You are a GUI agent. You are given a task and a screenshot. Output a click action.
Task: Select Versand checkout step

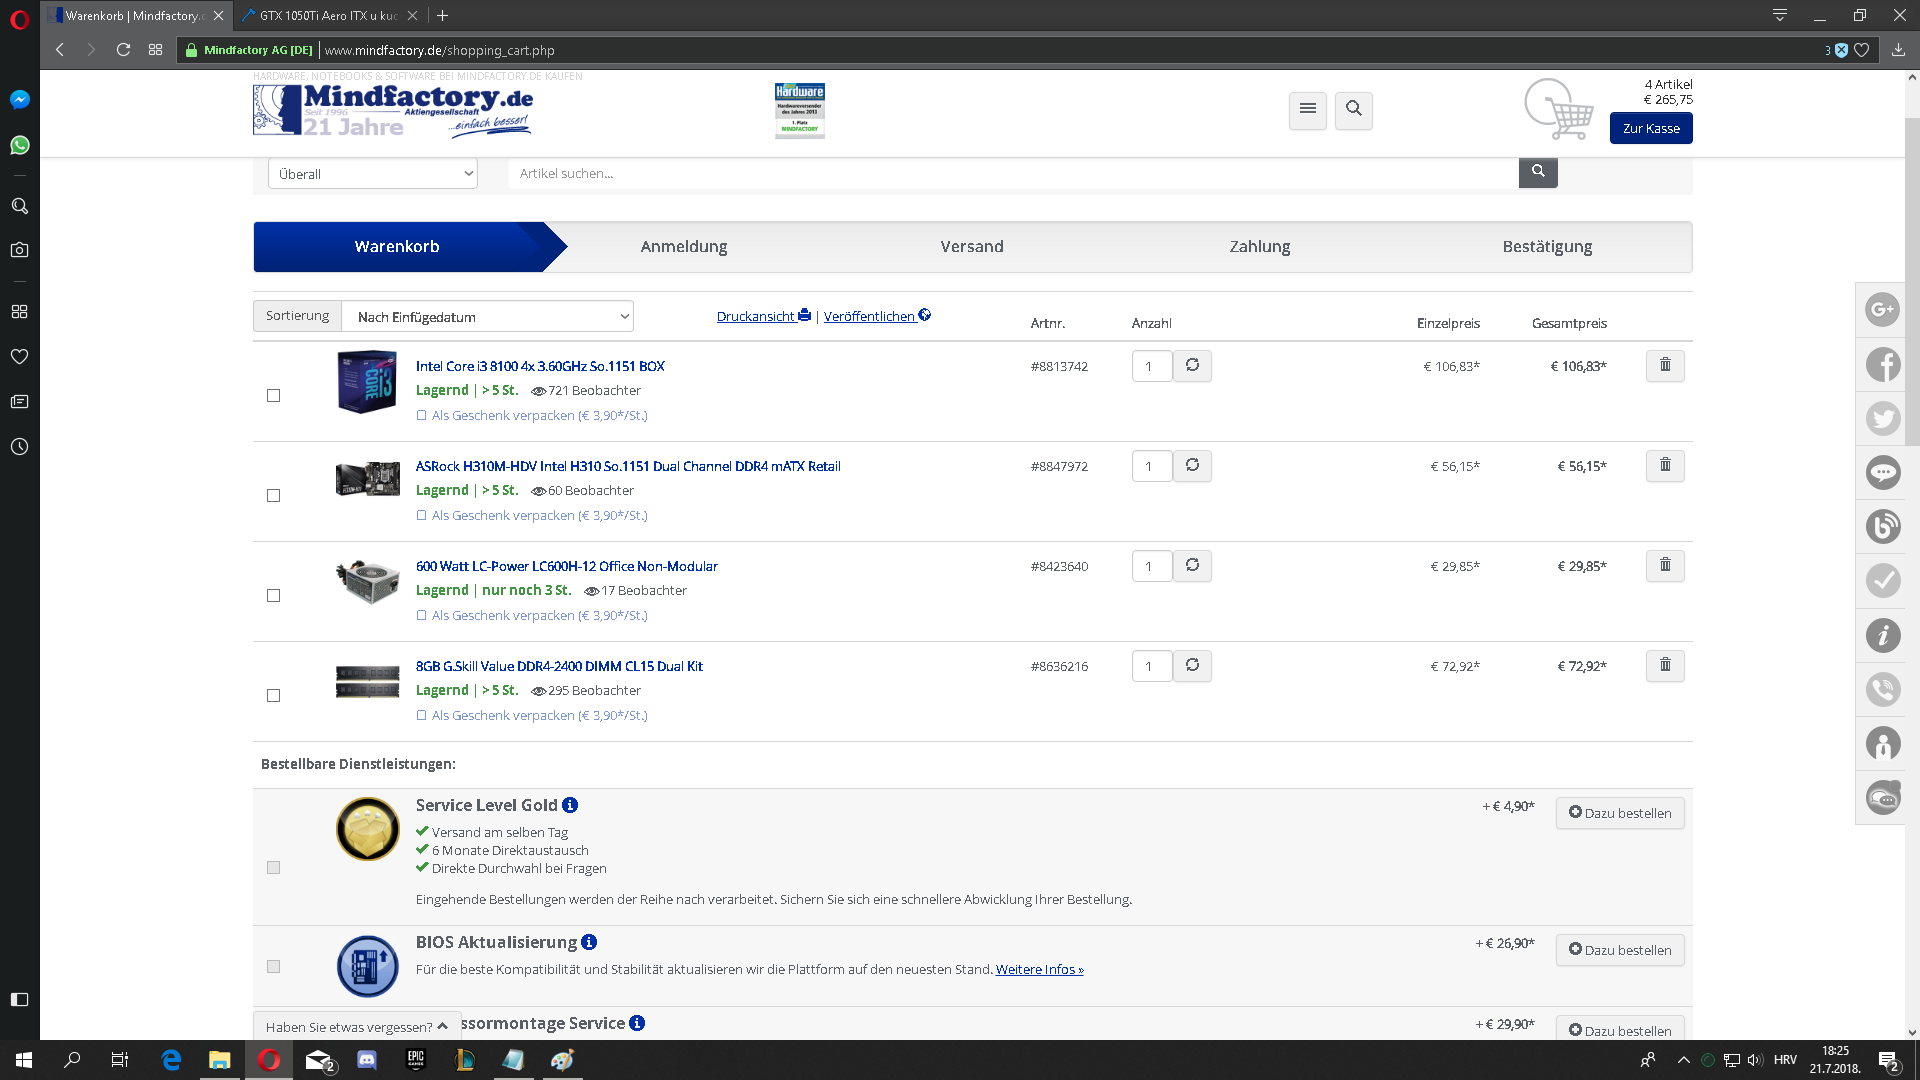click(972, 247)
